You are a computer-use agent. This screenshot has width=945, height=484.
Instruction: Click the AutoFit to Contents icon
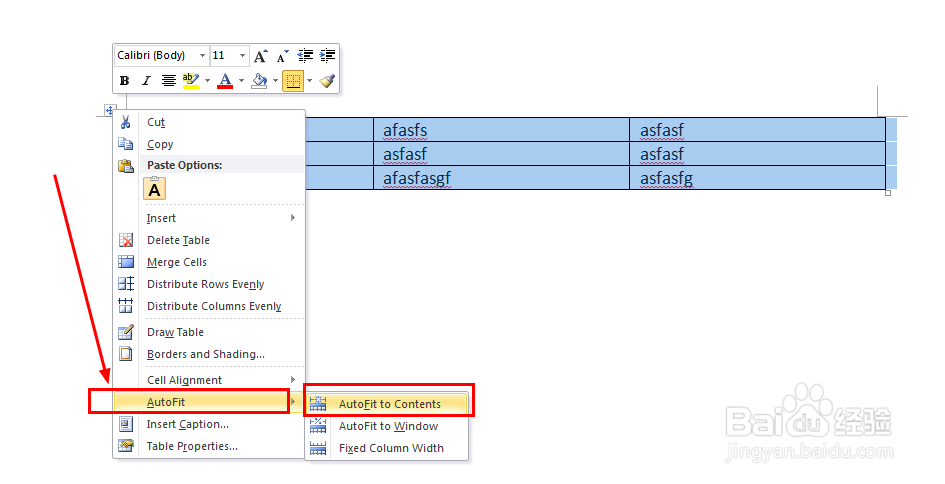point(318,404)
